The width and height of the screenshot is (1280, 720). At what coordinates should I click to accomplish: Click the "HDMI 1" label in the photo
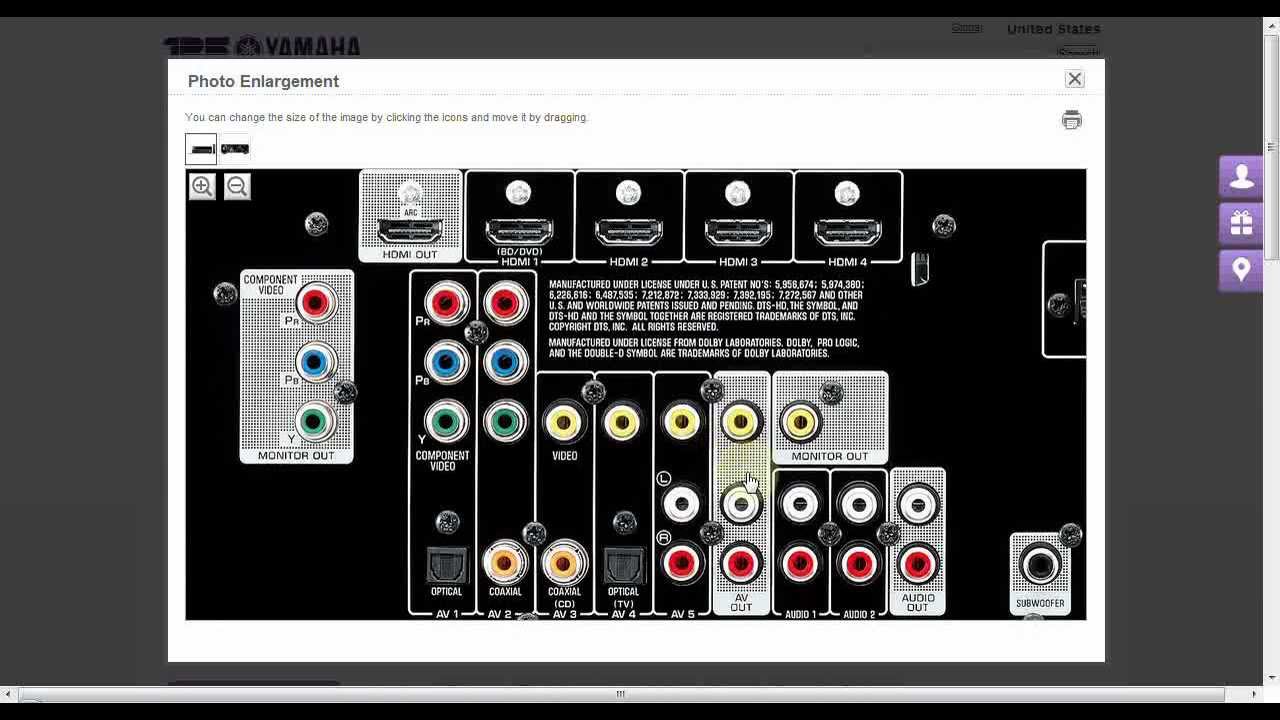pyautogui.click(x=519, y=262)
